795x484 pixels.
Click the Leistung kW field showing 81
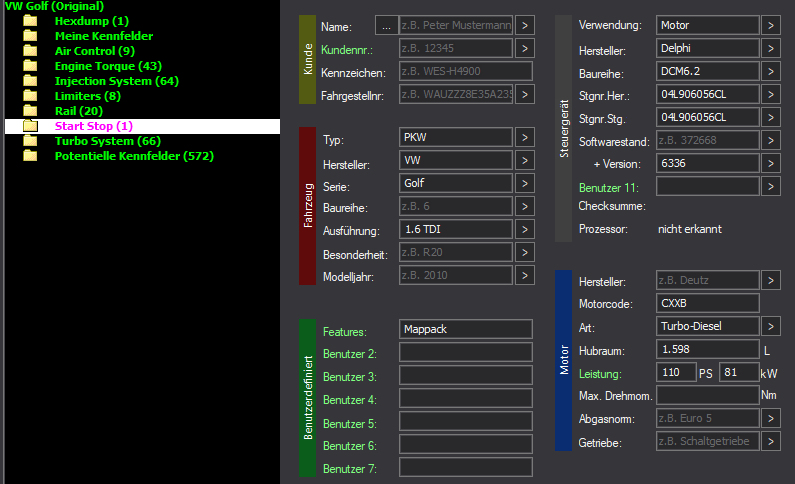[x=739, y=373]
